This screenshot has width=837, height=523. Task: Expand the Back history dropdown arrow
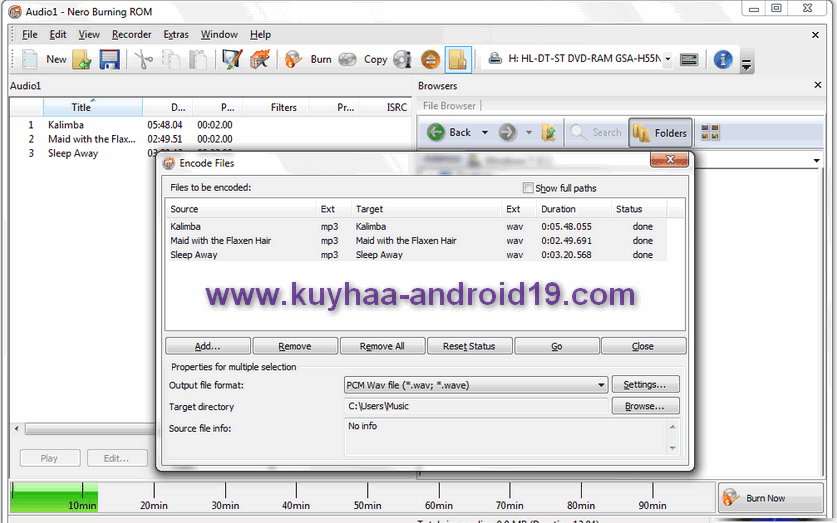(x=485, y=132)
